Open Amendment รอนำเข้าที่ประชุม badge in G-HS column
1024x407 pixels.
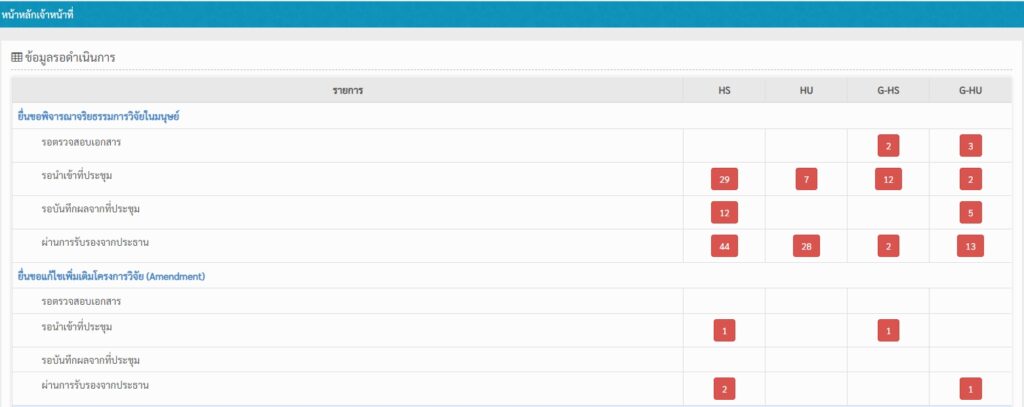[x=888, y=331]
